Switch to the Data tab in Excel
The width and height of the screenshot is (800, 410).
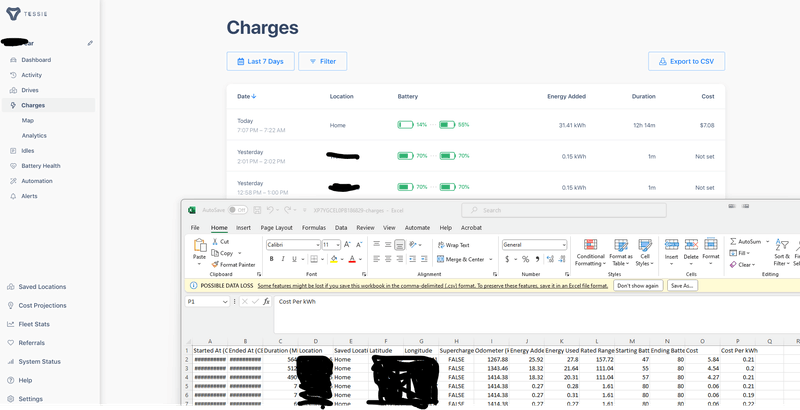coord(341,228)
